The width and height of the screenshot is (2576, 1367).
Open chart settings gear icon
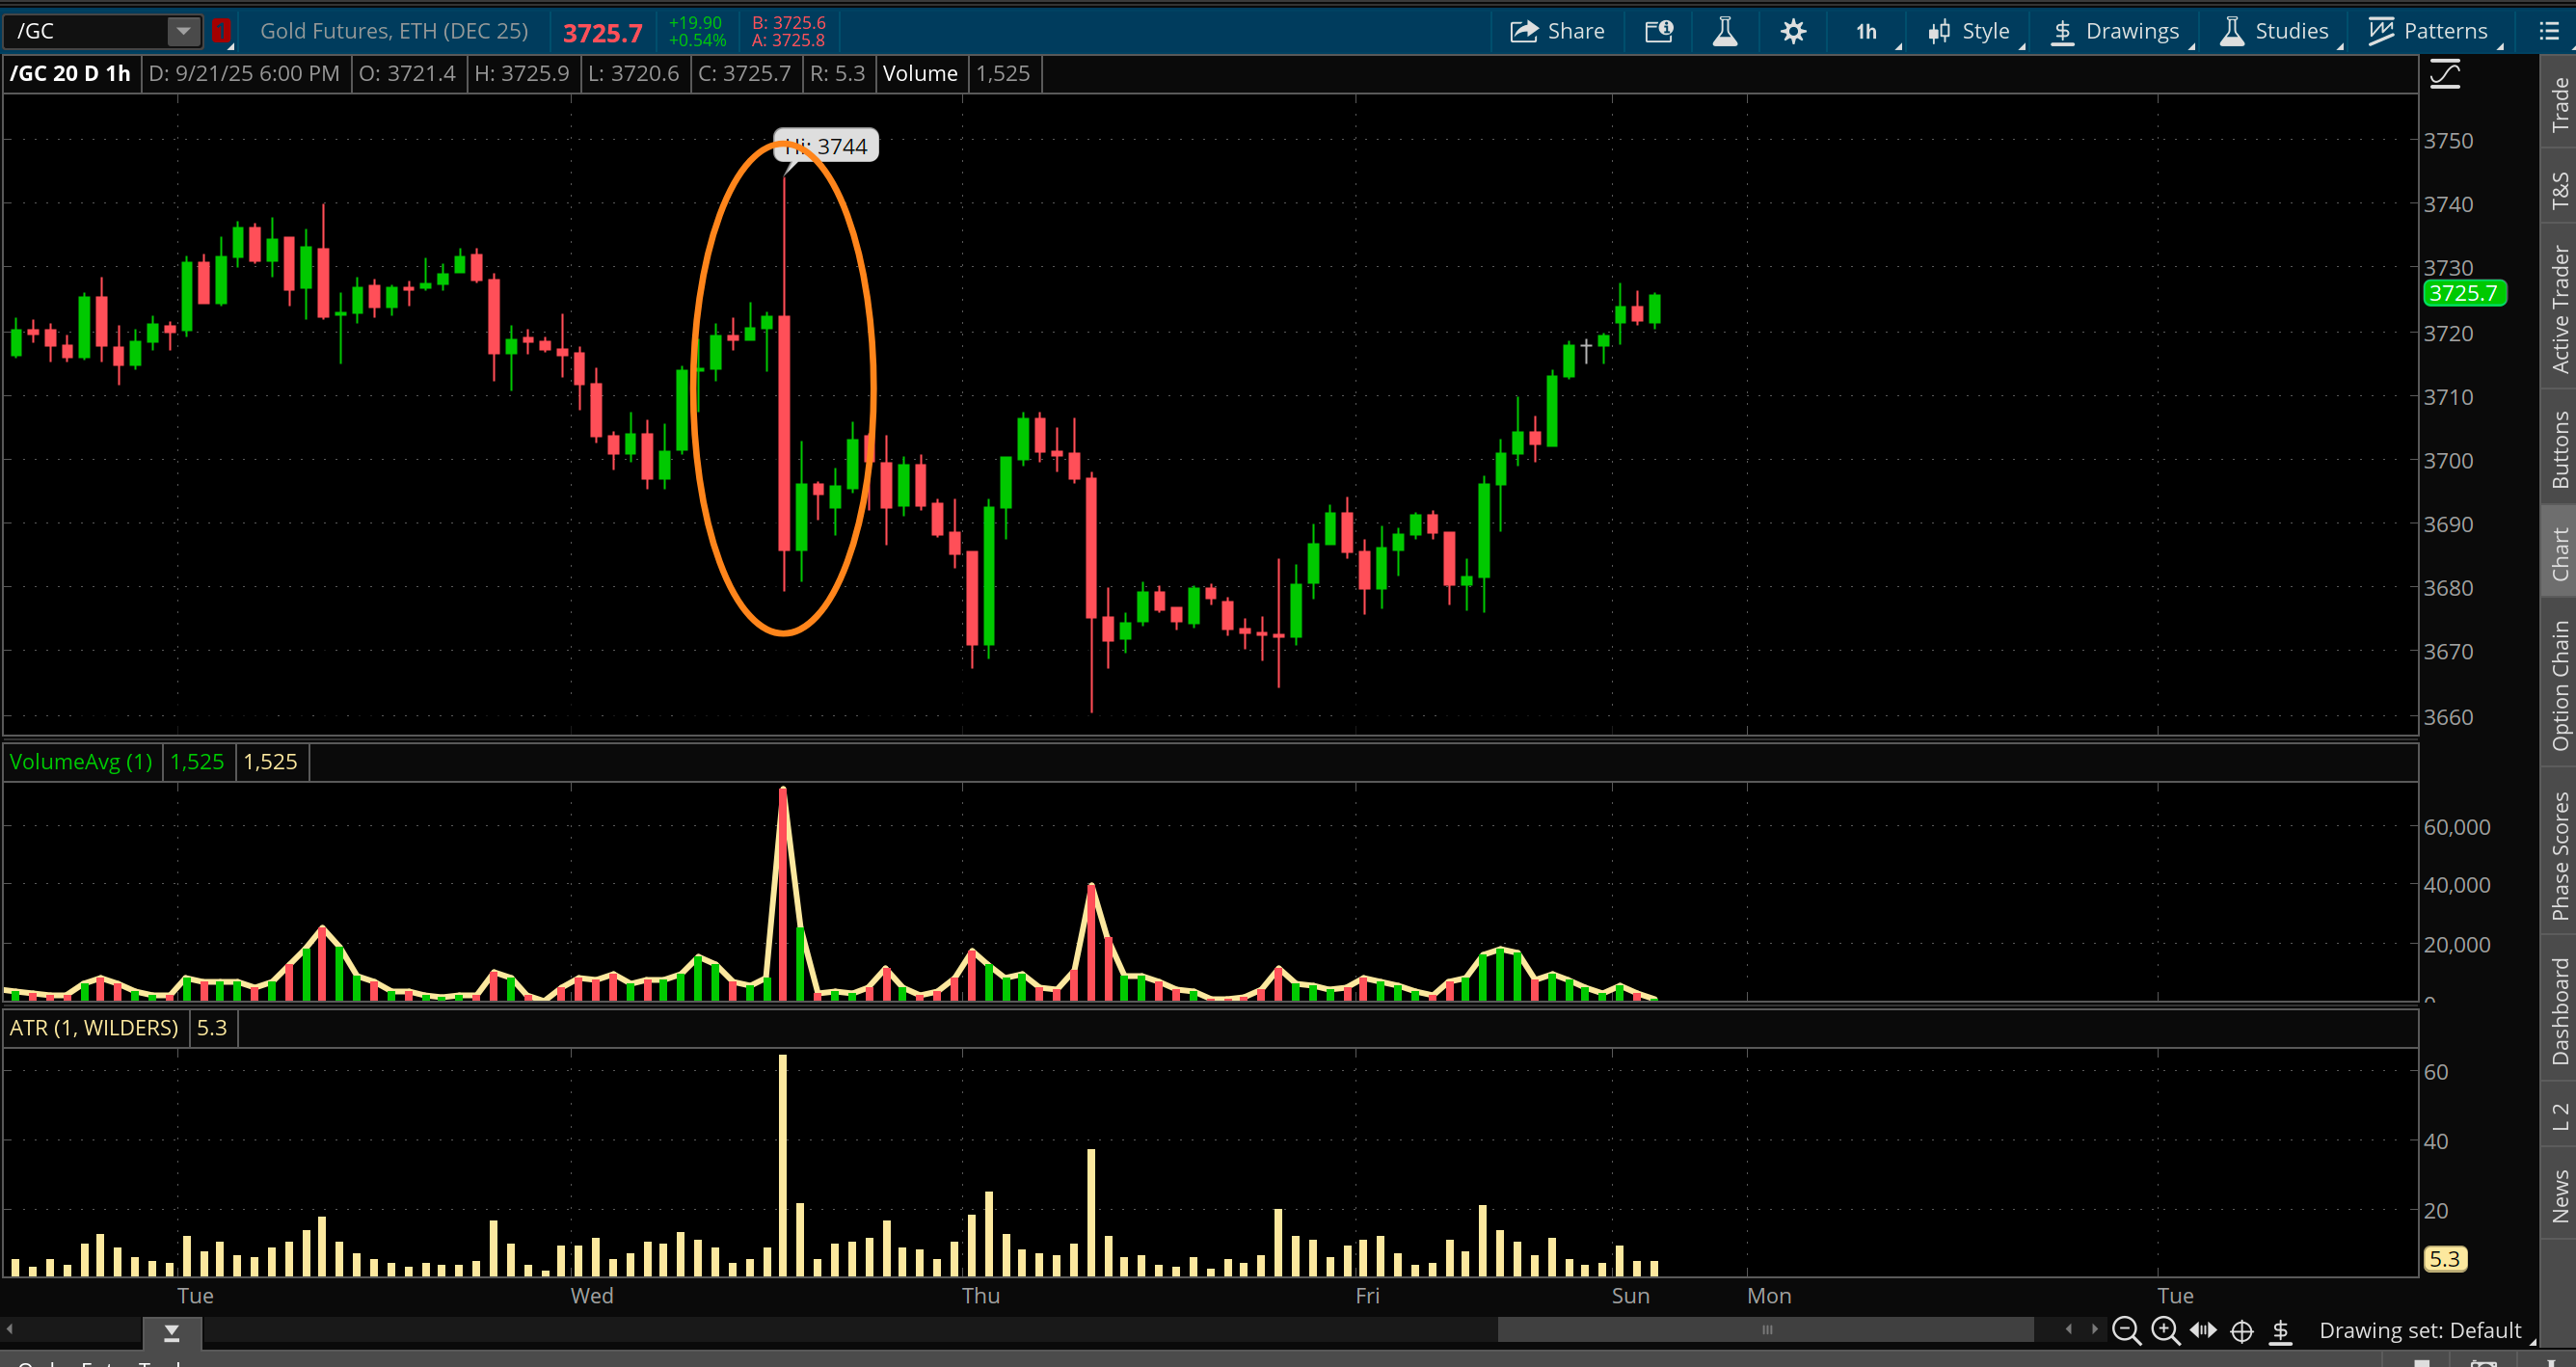point(1793,31)
